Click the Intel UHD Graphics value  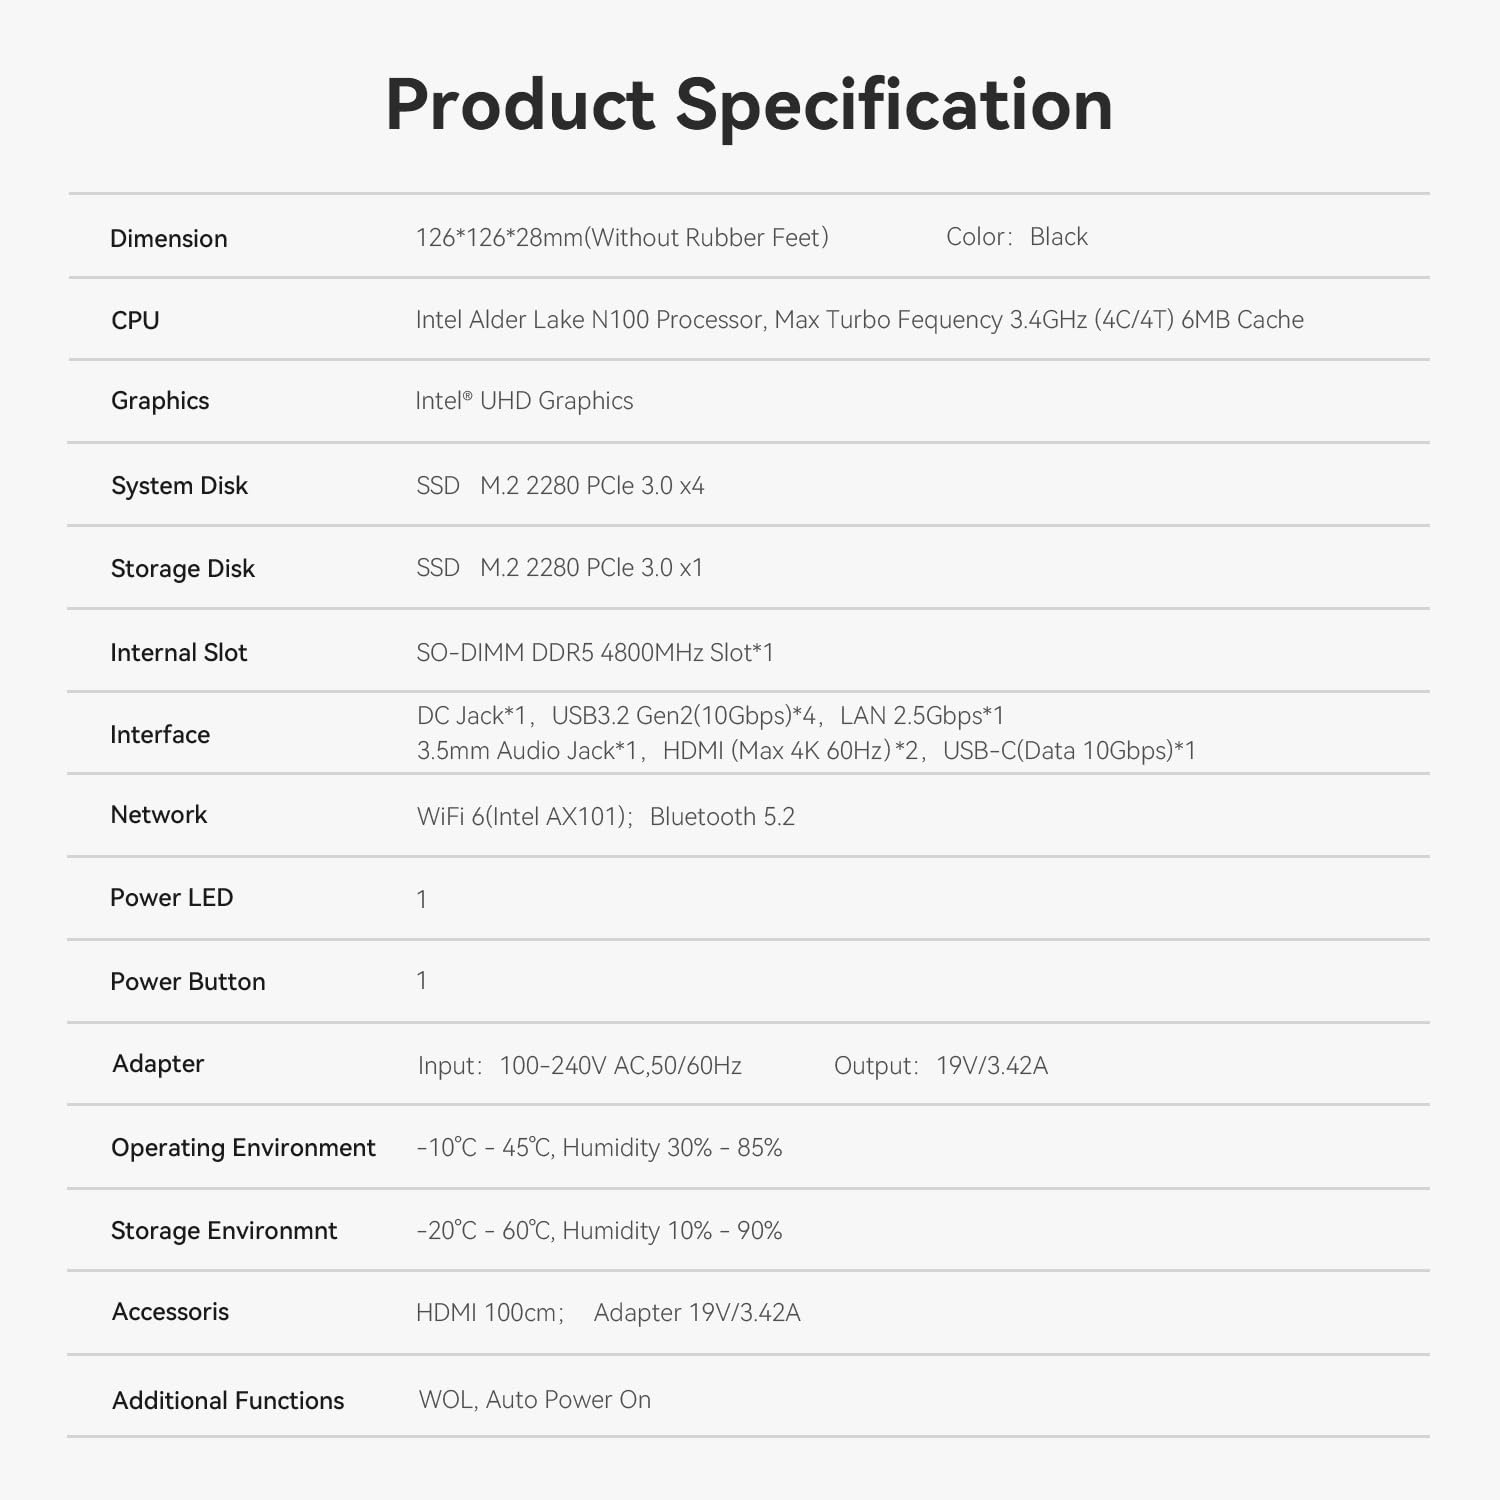(524, 401)
